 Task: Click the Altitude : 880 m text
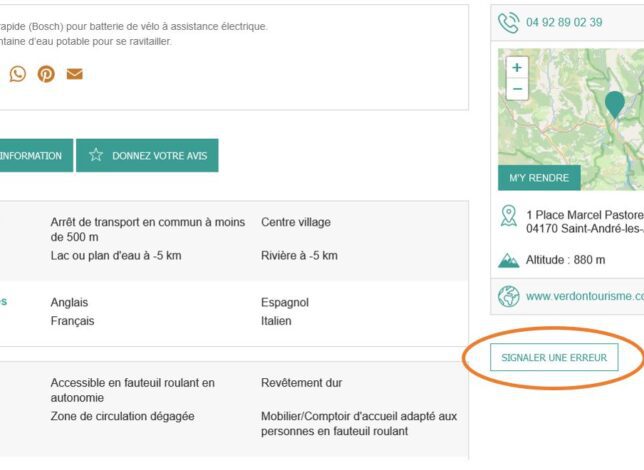point(566,260)
